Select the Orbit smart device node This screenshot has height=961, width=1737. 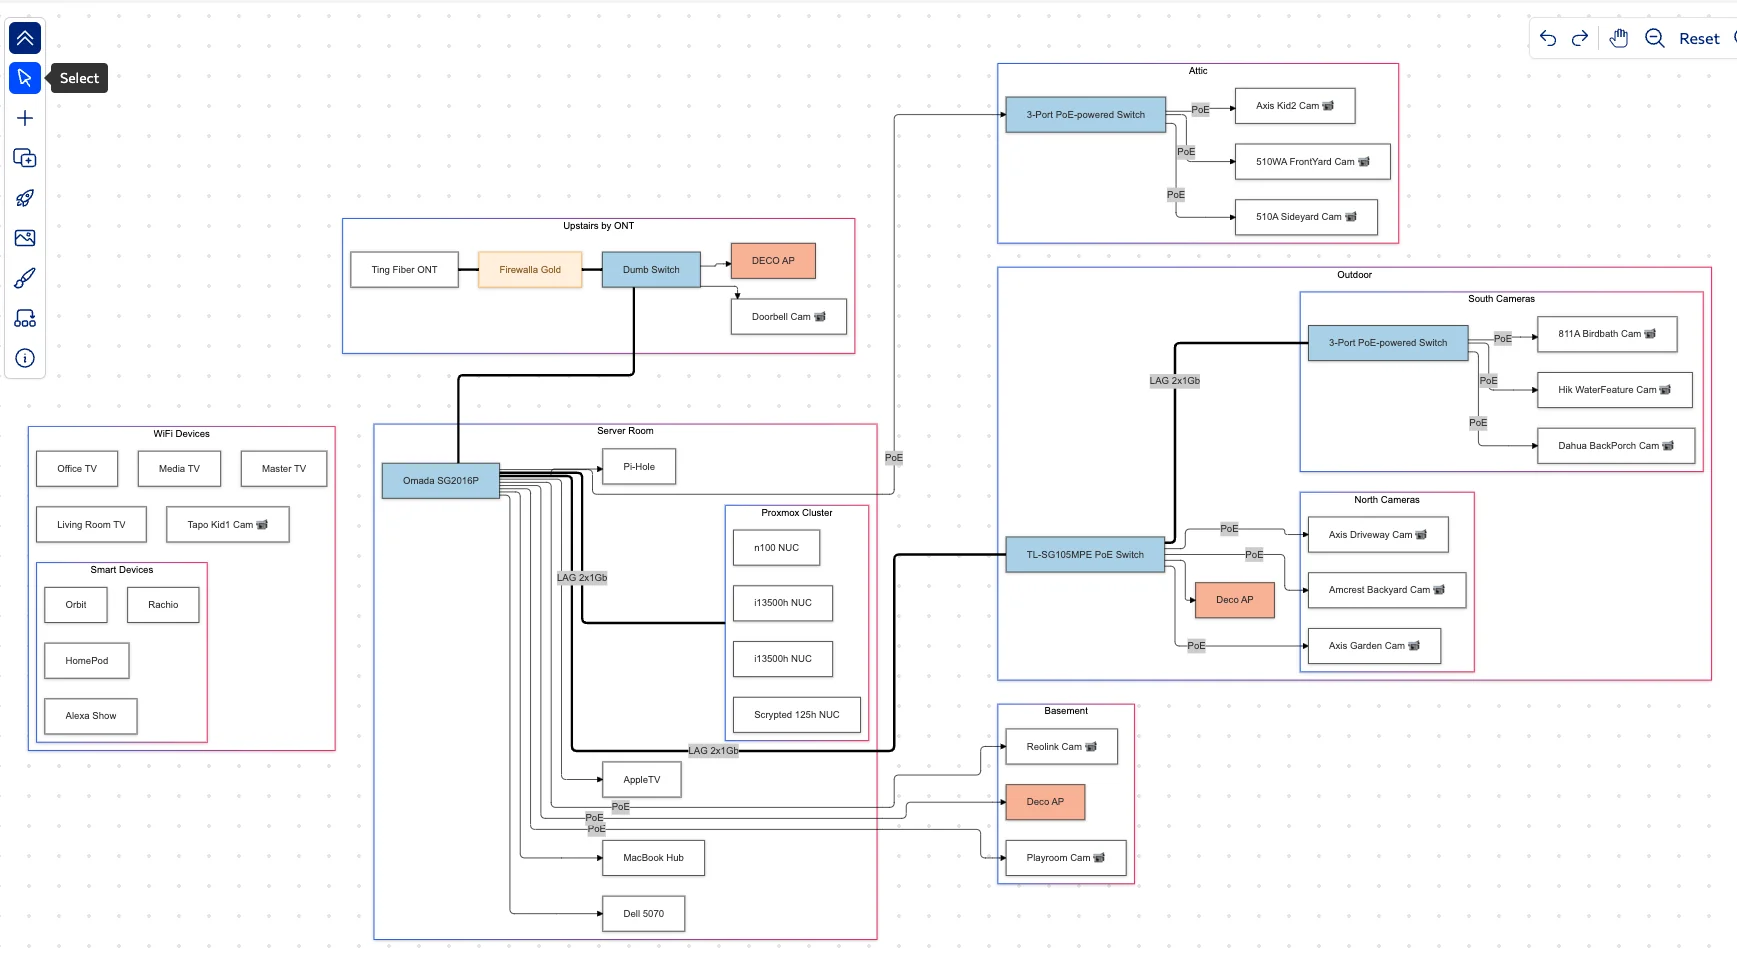coord(76,605)
